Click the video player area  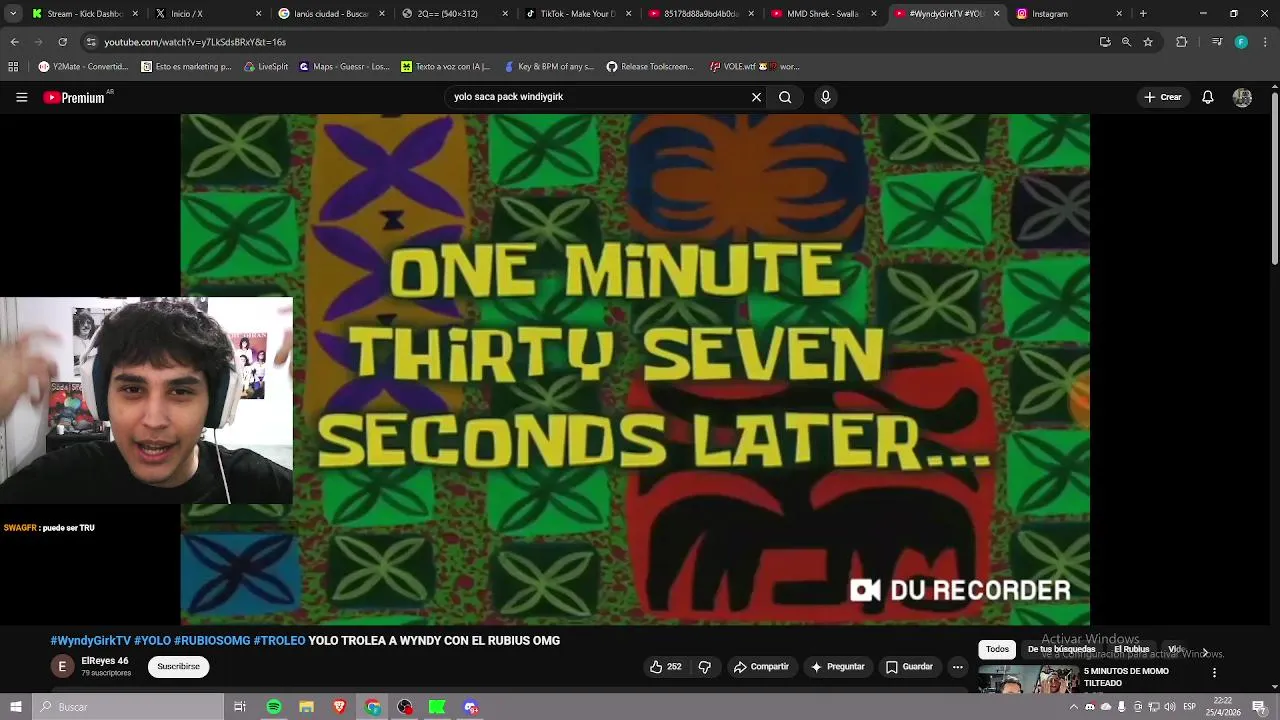point(635,369)
